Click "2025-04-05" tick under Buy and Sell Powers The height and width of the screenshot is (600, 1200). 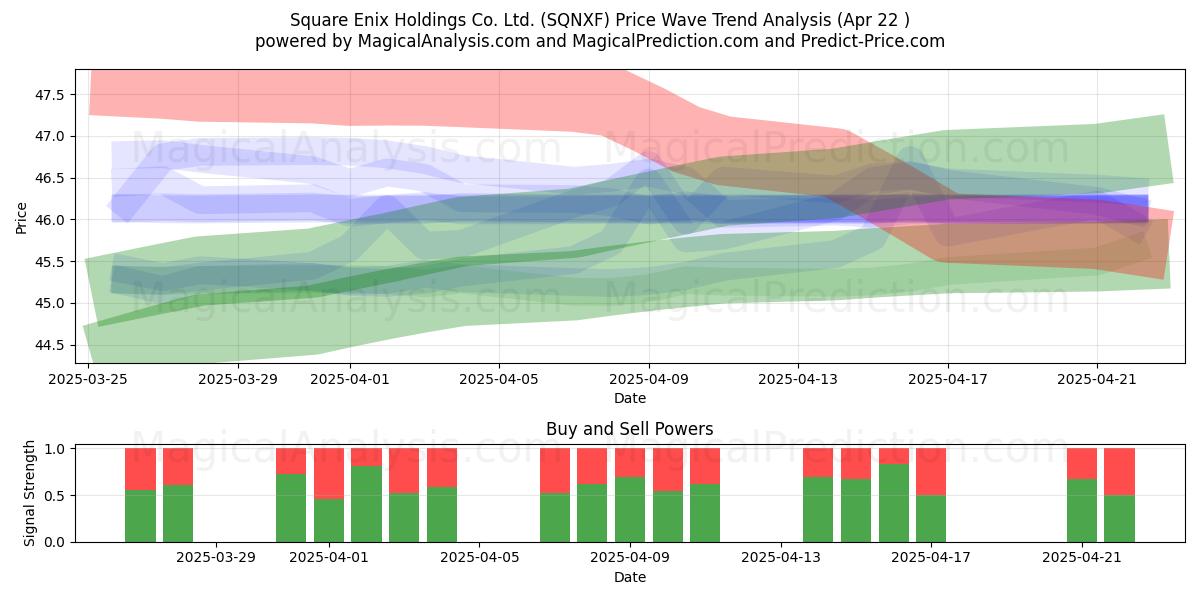[479, 558]
